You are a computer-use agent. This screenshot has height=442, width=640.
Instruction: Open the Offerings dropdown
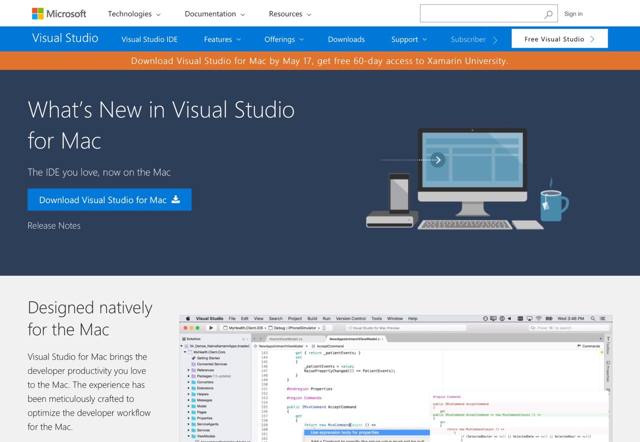(284, 39)
